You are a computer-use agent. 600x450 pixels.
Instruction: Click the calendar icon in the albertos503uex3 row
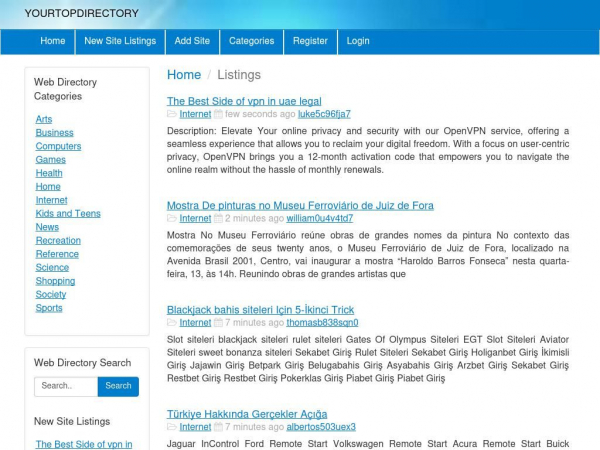point(218,427)
